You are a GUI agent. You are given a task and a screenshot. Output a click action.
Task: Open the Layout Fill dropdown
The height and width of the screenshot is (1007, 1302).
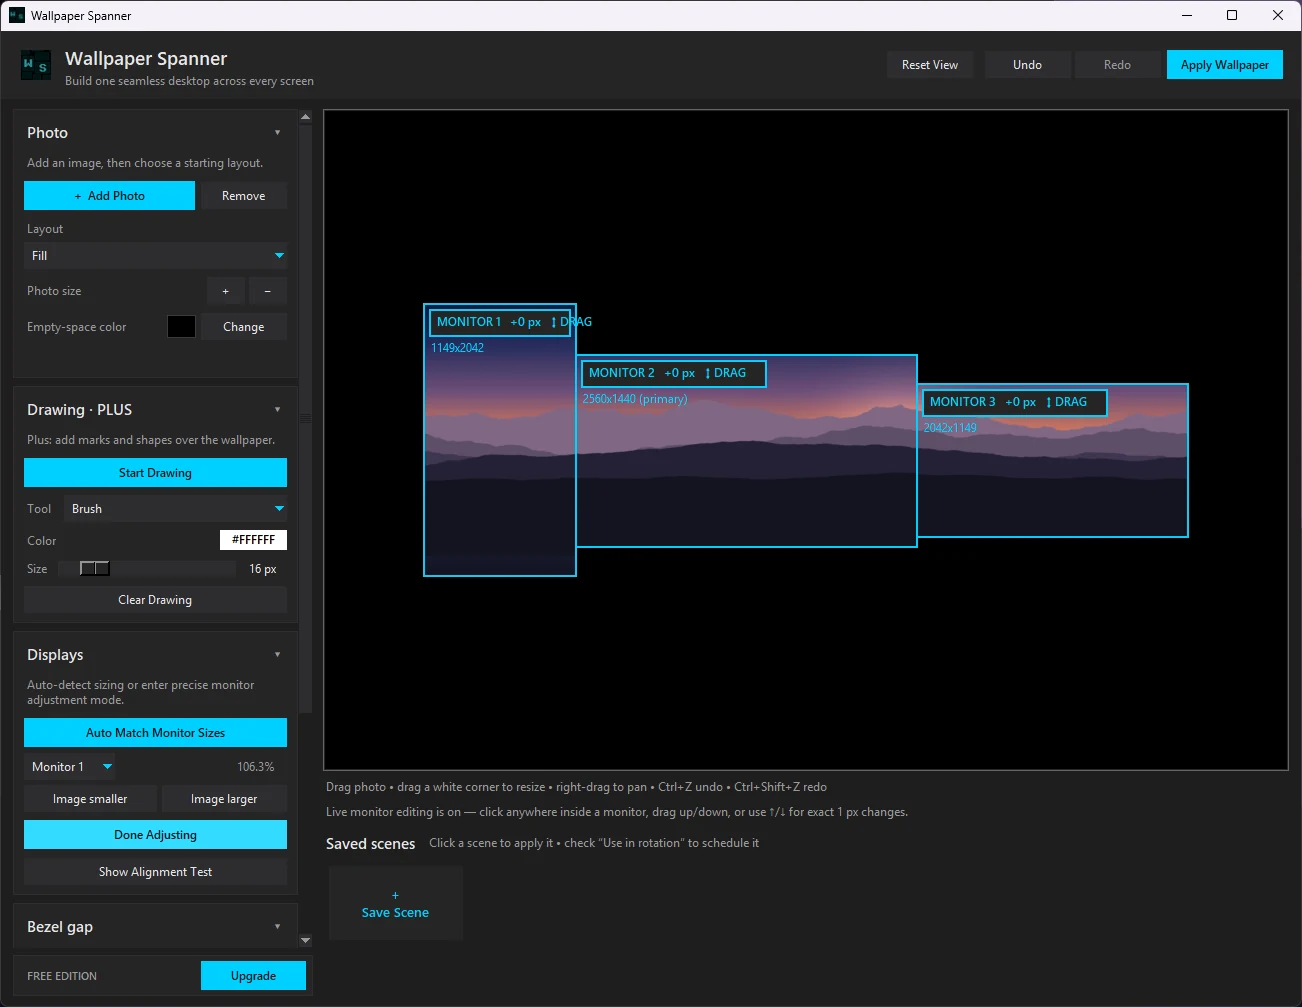155,256
